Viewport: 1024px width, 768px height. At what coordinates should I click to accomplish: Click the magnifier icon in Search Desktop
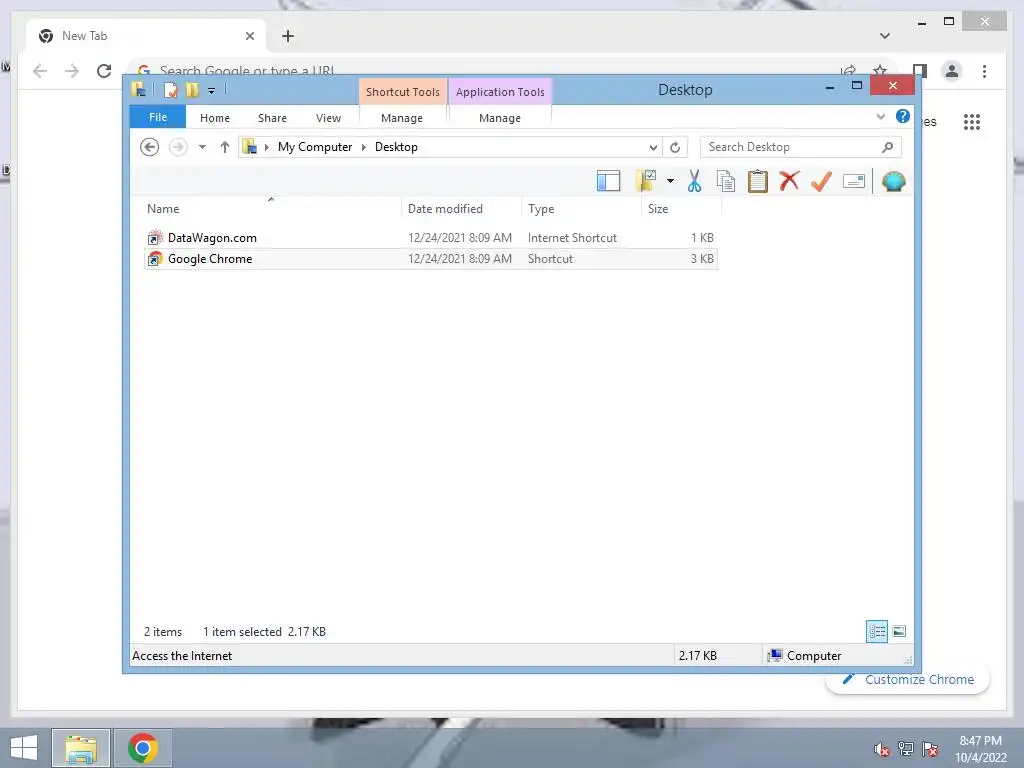(887, 147)
